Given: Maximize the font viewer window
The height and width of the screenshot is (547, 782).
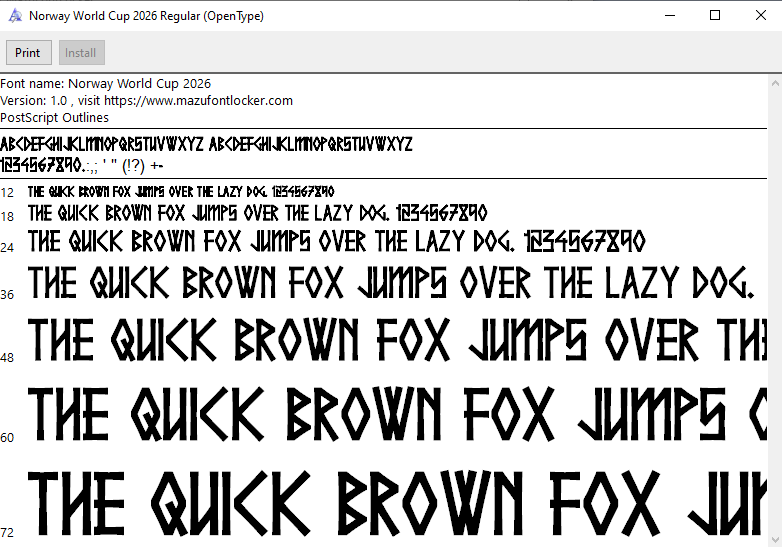Looking at the screenshot, I should tap(715, 16).
